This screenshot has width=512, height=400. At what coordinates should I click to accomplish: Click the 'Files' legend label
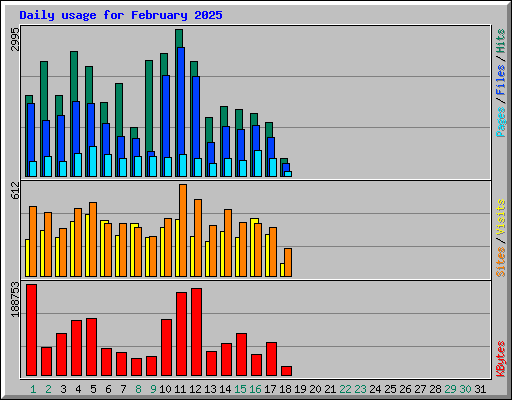500,80
